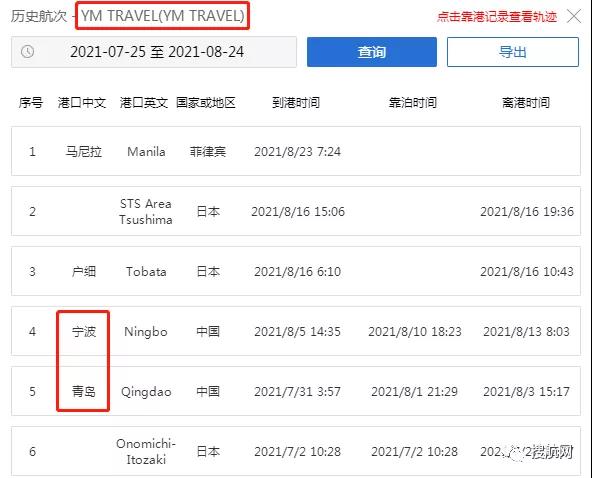Click the 导出 export button
Screen dimensions: 592x478
click(x=513, y=52)
